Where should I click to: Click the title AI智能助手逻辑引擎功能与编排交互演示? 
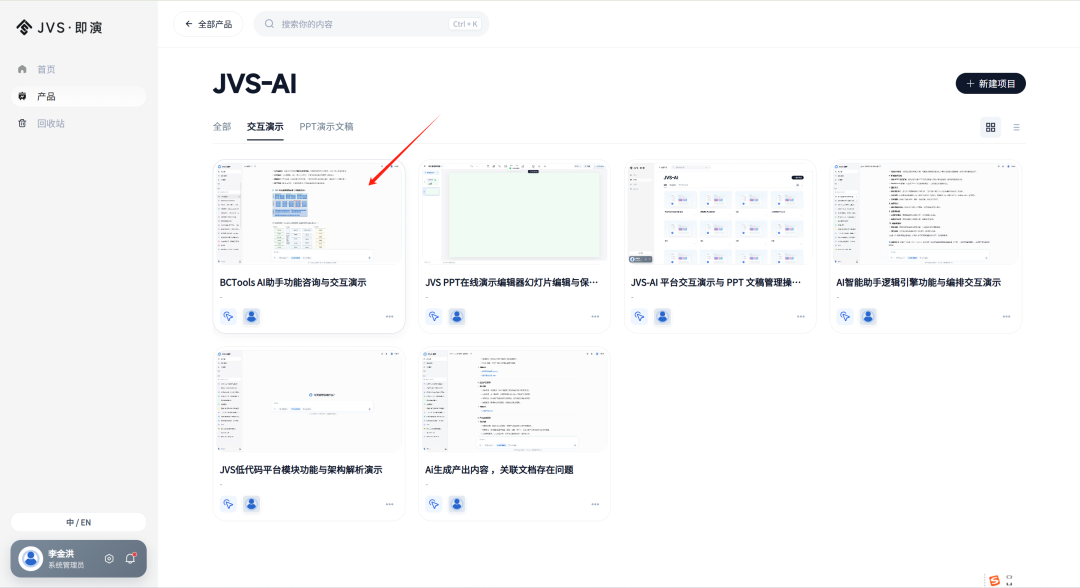click(918, 282)
